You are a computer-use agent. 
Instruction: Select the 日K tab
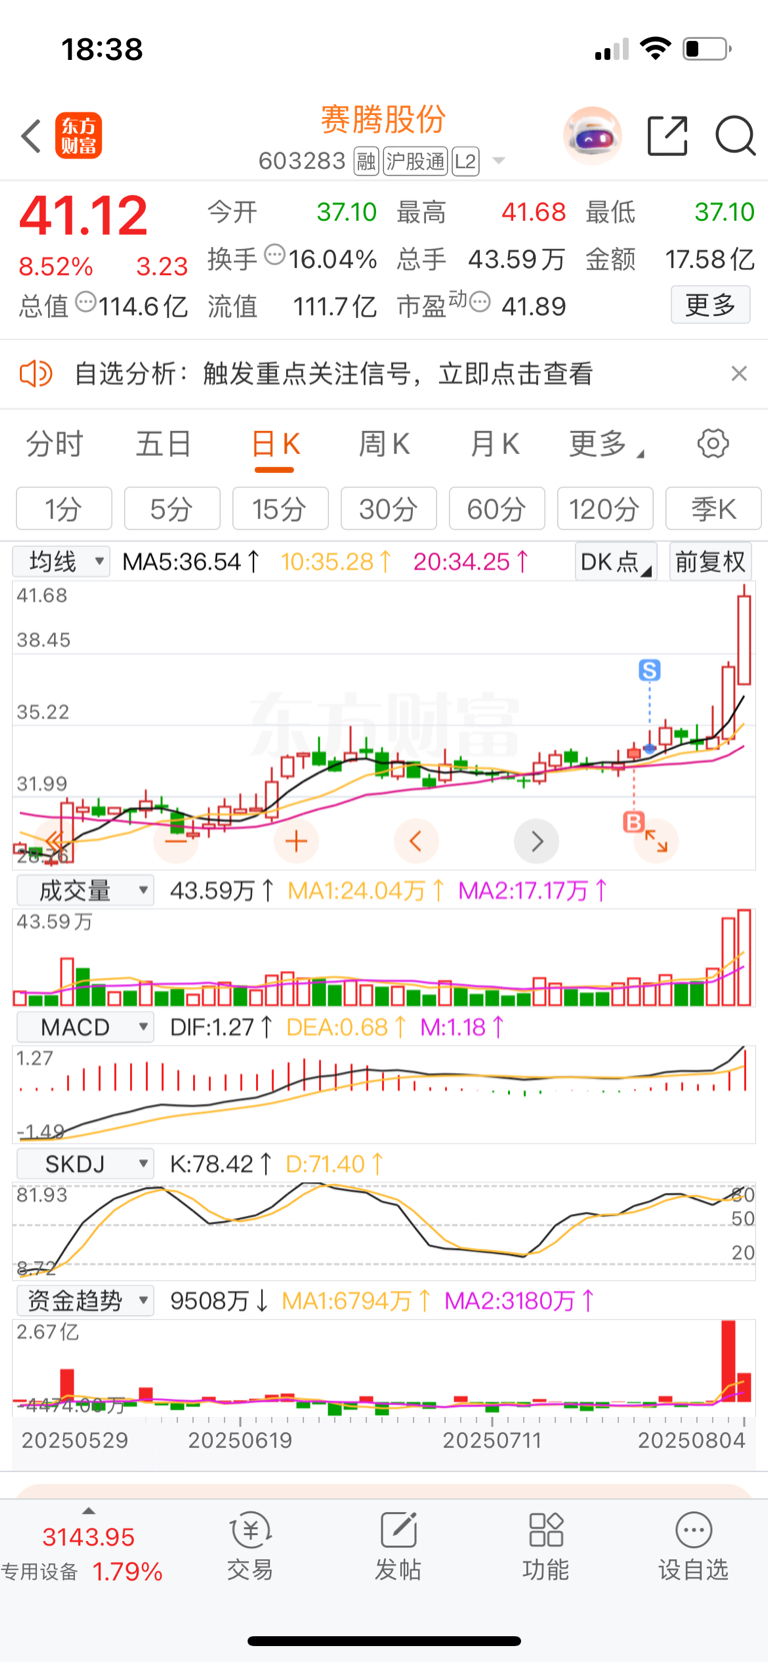point(275,443)
